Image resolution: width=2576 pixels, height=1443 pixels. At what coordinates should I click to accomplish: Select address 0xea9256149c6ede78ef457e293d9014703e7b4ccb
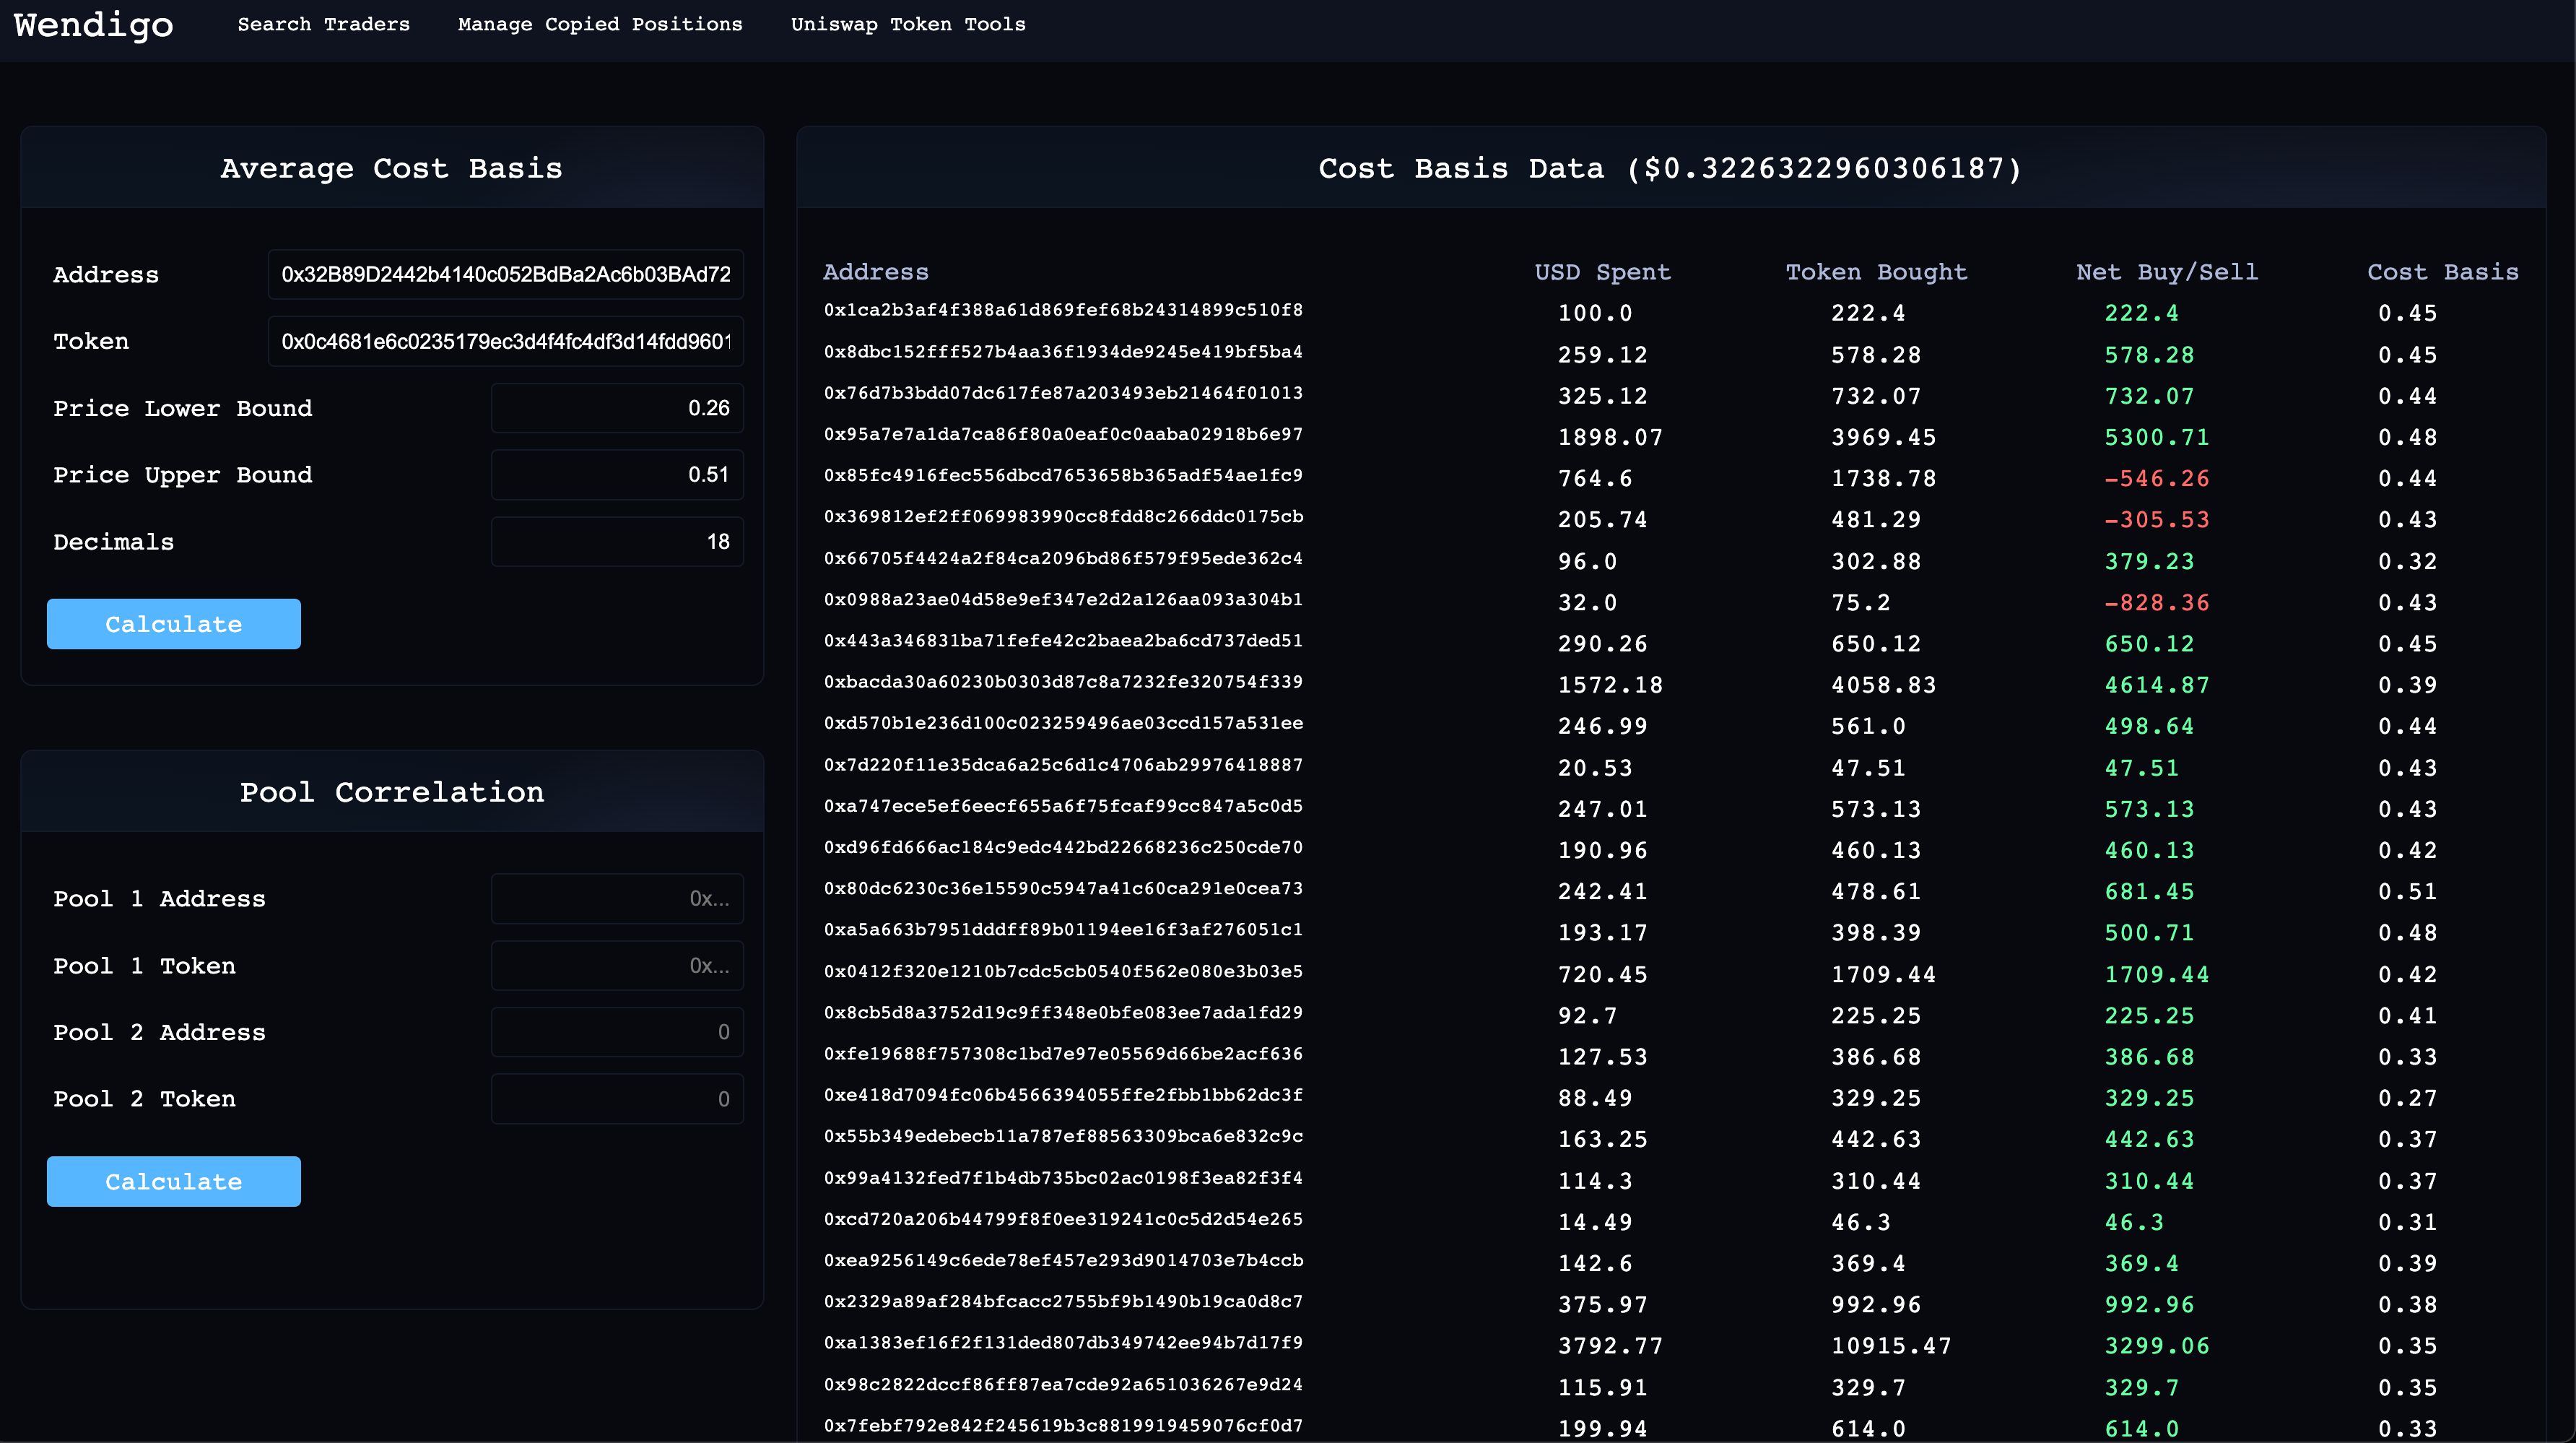click(x=1063, y=1260)
